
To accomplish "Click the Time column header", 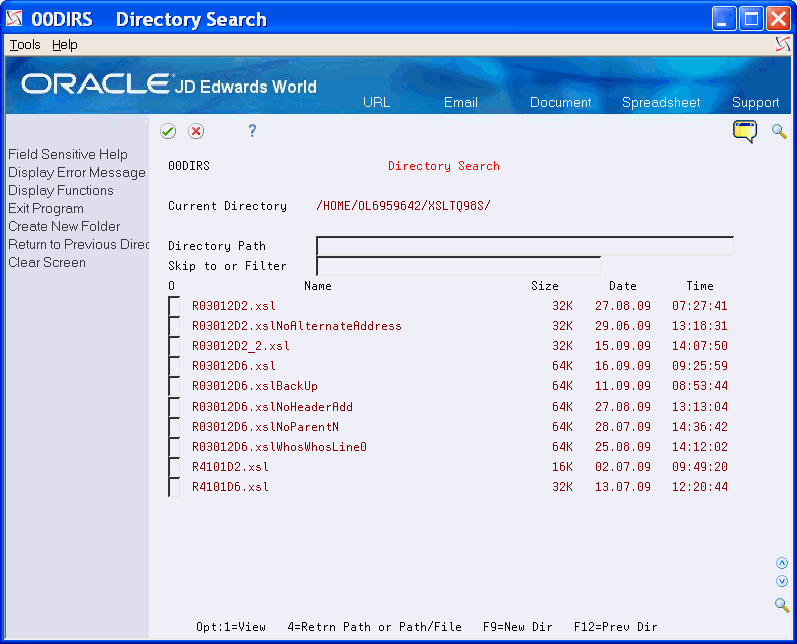I will [700, 286].
